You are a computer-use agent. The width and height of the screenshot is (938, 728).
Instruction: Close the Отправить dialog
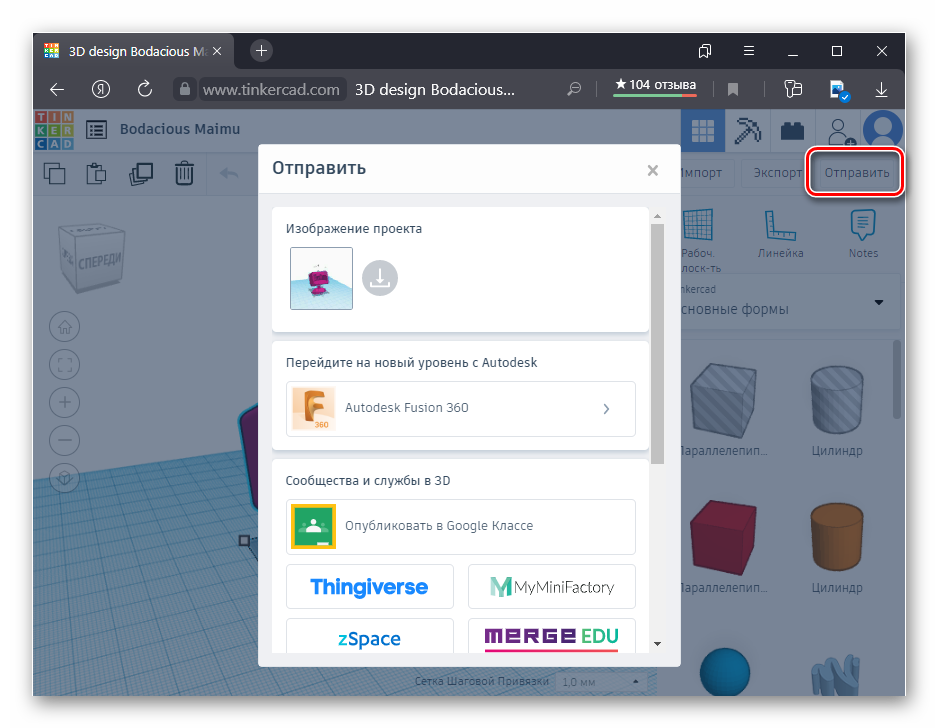pyautogui.click(x=652, y=170)
